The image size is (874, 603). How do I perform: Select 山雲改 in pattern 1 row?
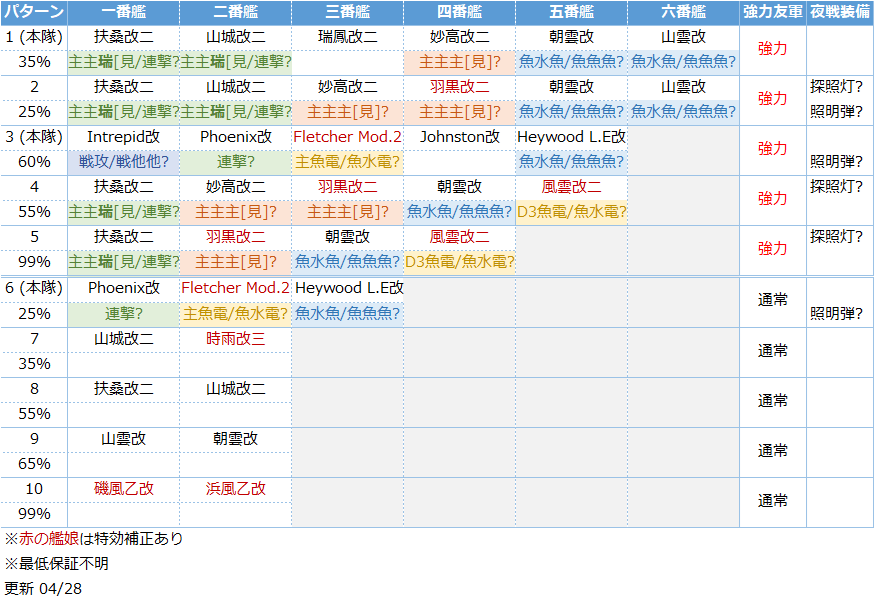684,37
